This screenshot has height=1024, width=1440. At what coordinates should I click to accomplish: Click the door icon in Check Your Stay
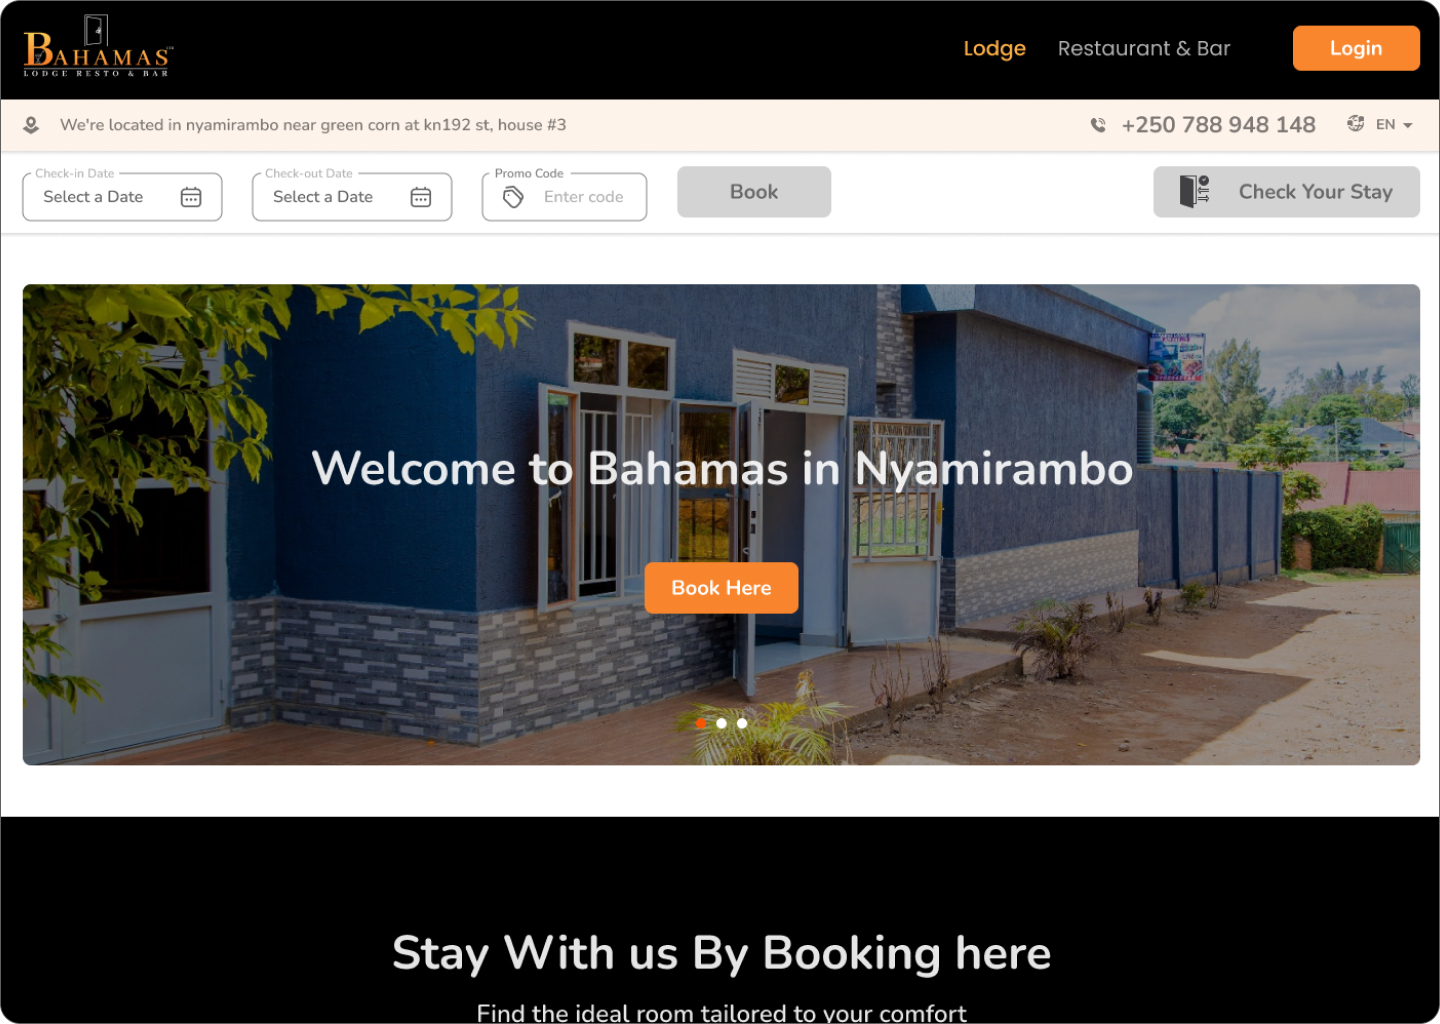click(x=1194, y=191)
